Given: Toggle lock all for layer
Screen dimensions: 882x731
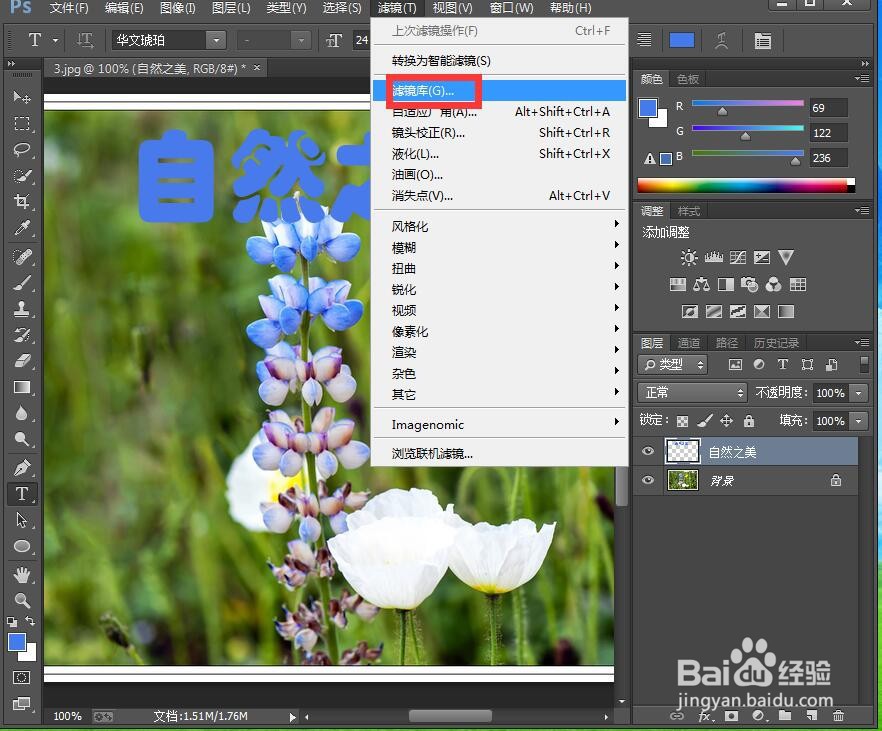Looking at the screenshot, I should 749,421.
